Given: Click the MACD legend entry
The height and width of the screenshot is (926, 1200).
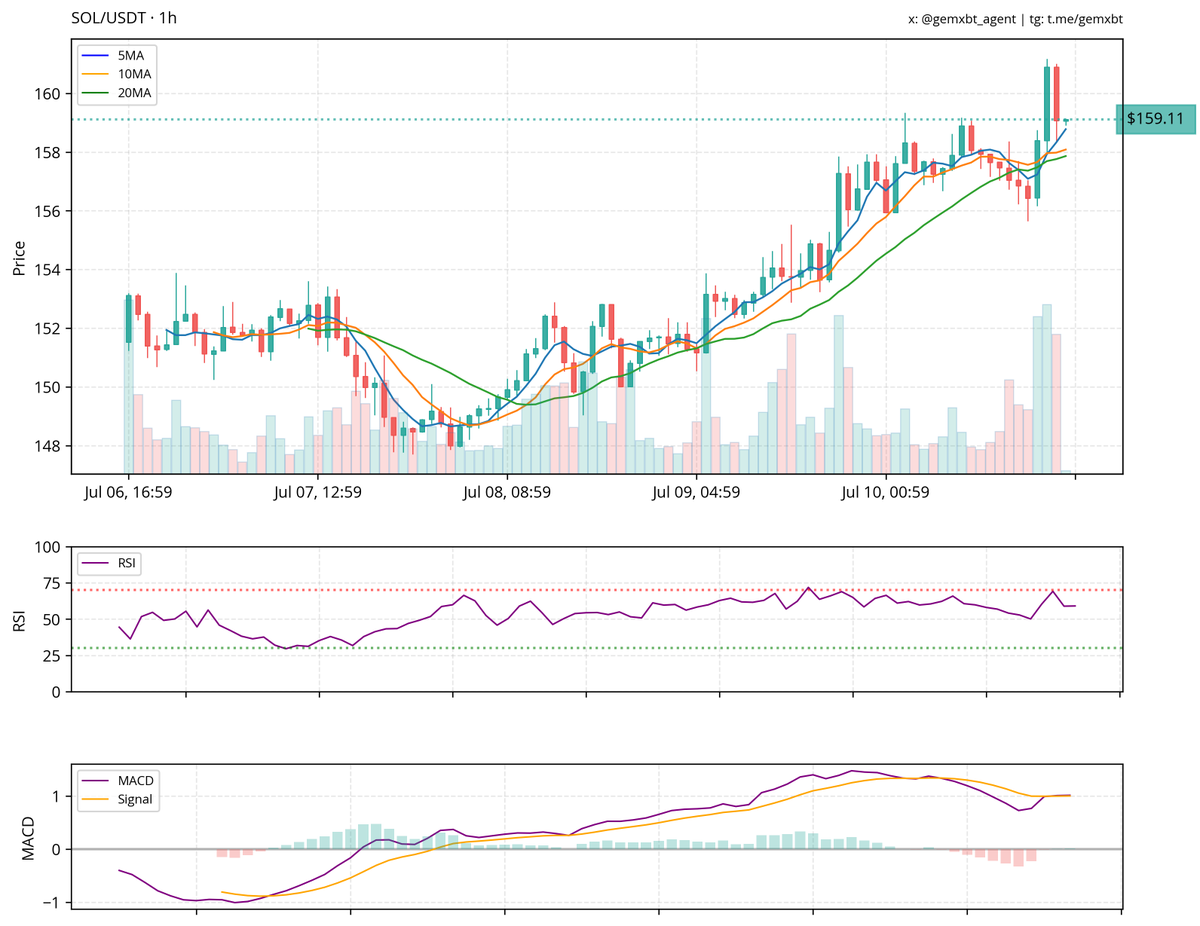Looking at the screenshot, I should [120, 781].
